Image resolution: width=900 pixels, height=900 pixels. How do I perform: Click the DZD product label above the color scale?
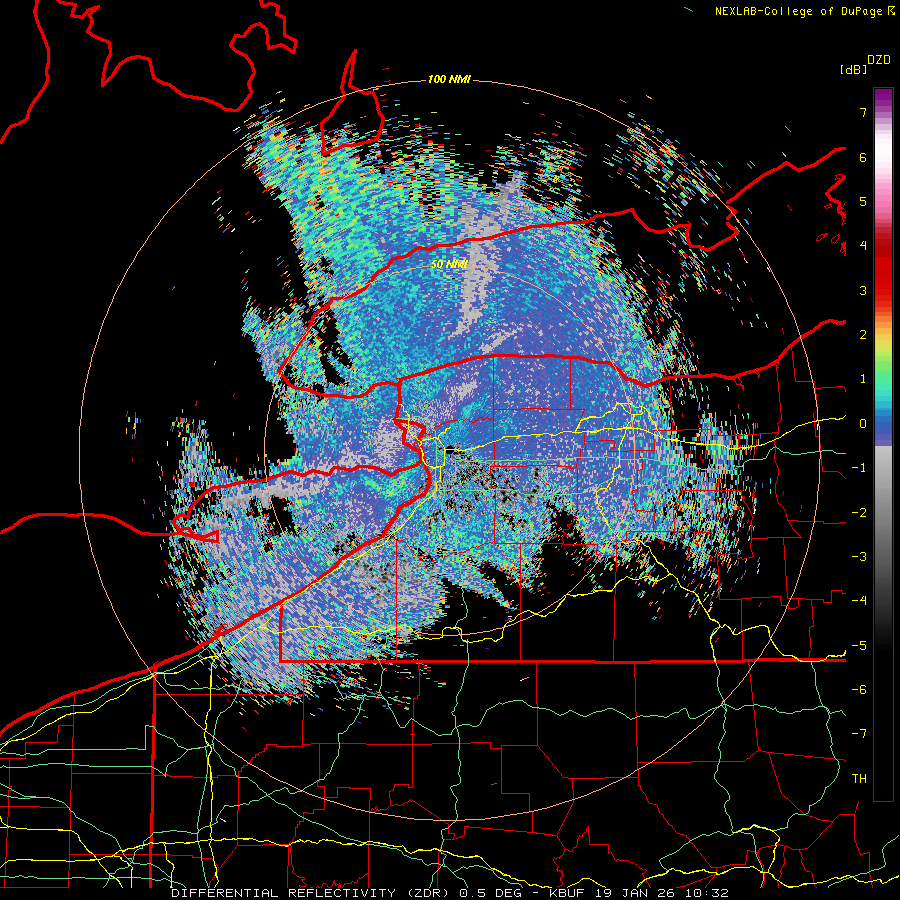[878, 60]
